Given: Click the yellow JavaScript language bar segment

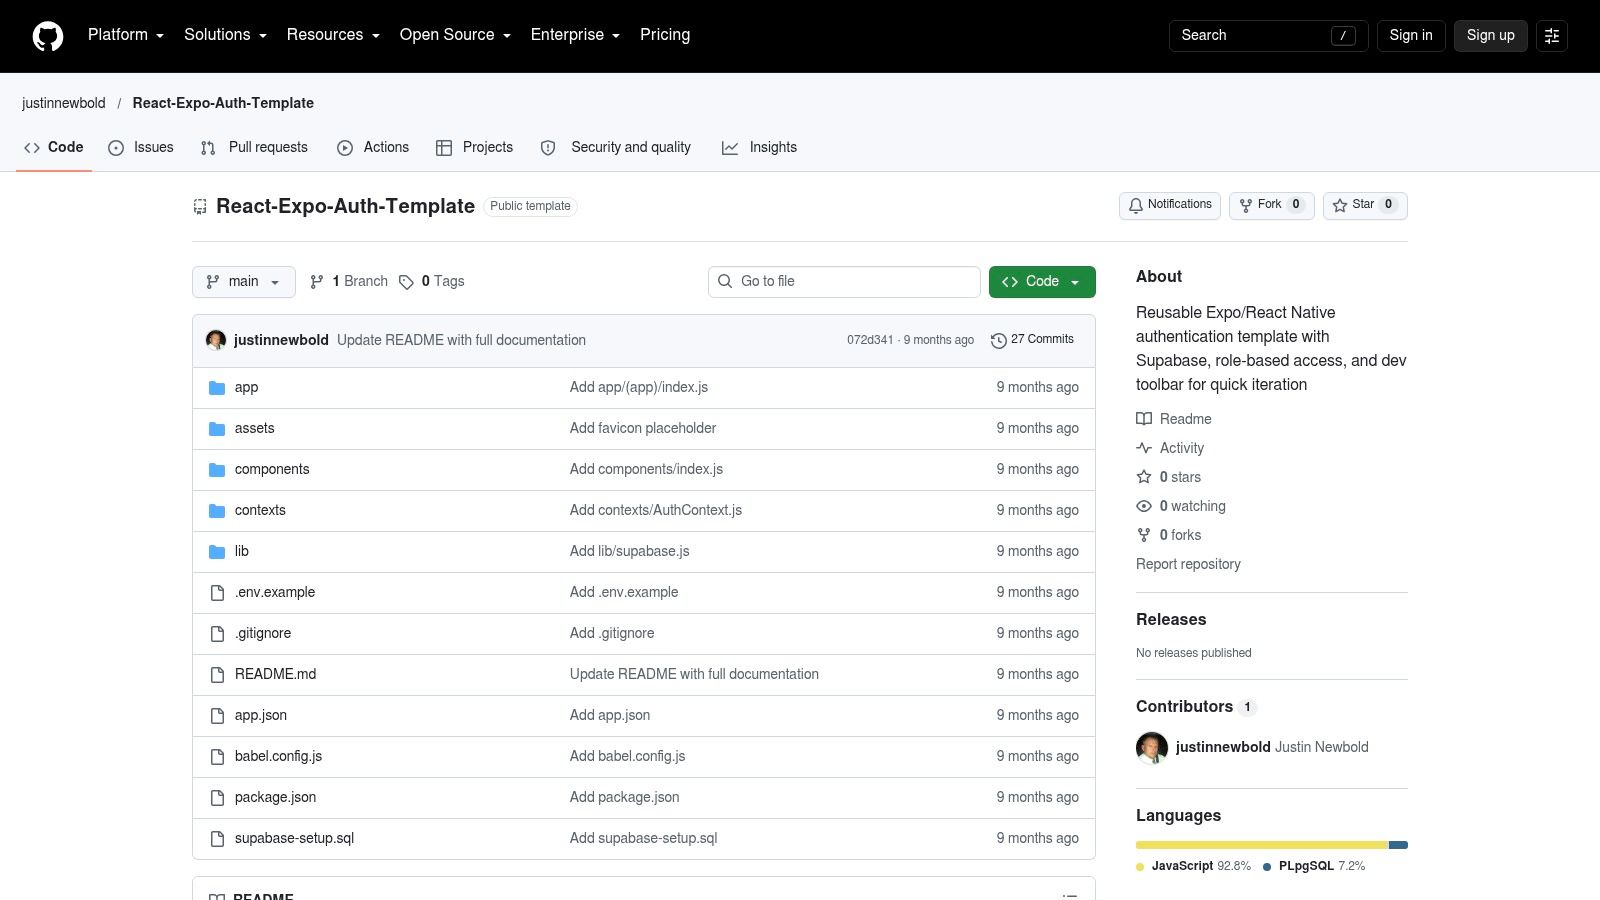Looking at the screenshot, I should point(1262,845).
